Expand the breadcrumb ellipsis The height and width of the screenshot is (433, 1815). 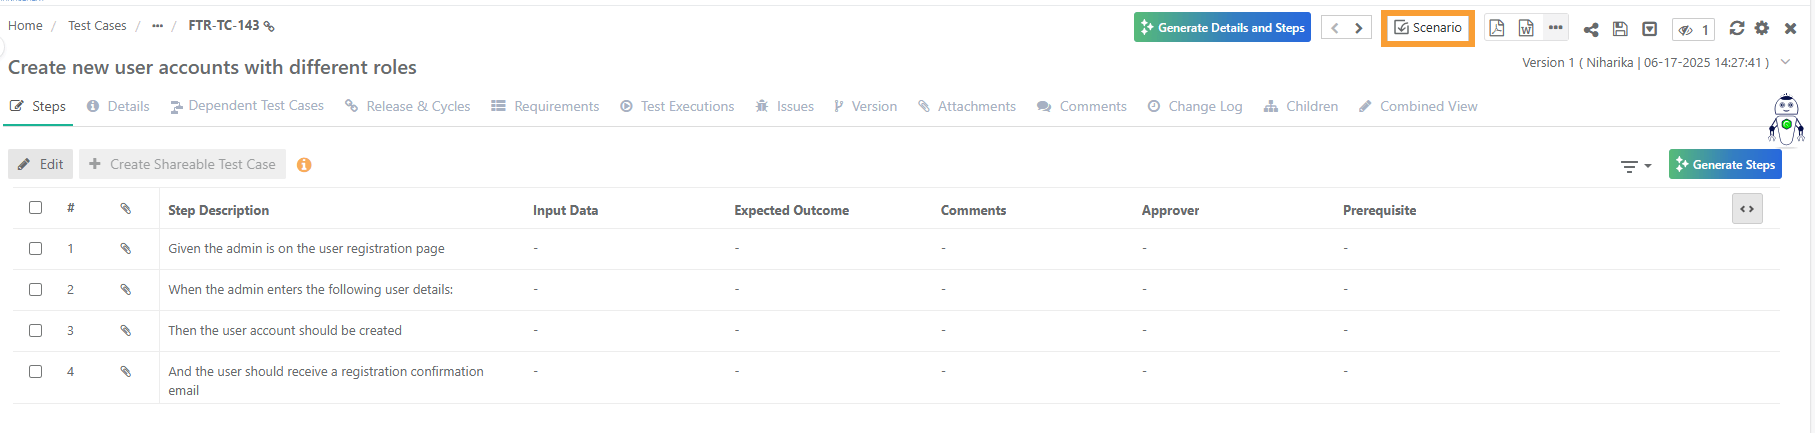click(x=157, y=26)
